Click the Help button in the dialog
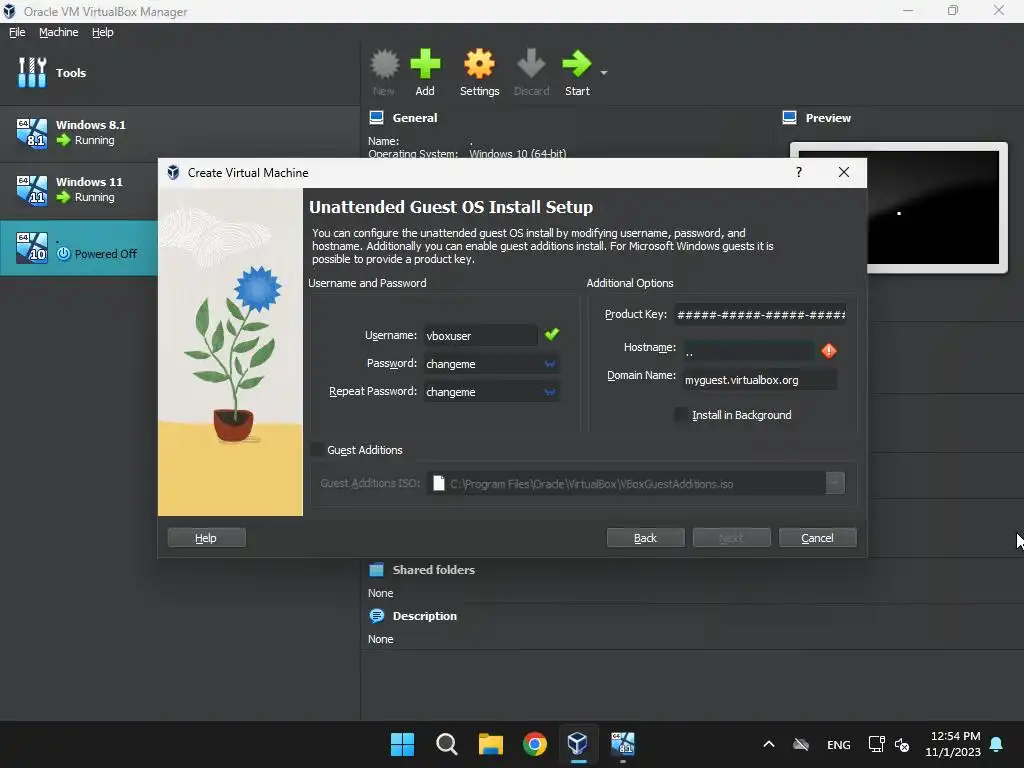The width and height of the screenshot is (1024, 768). tap(206, 537)
